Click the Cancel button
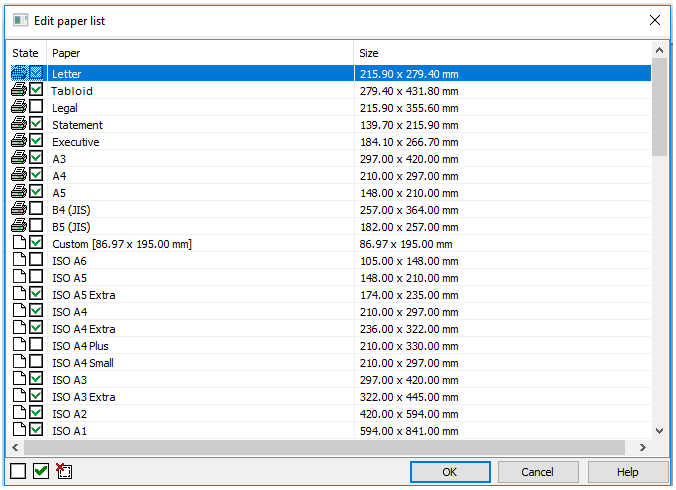This screenshot has height=490, width=676. (538, 472)
